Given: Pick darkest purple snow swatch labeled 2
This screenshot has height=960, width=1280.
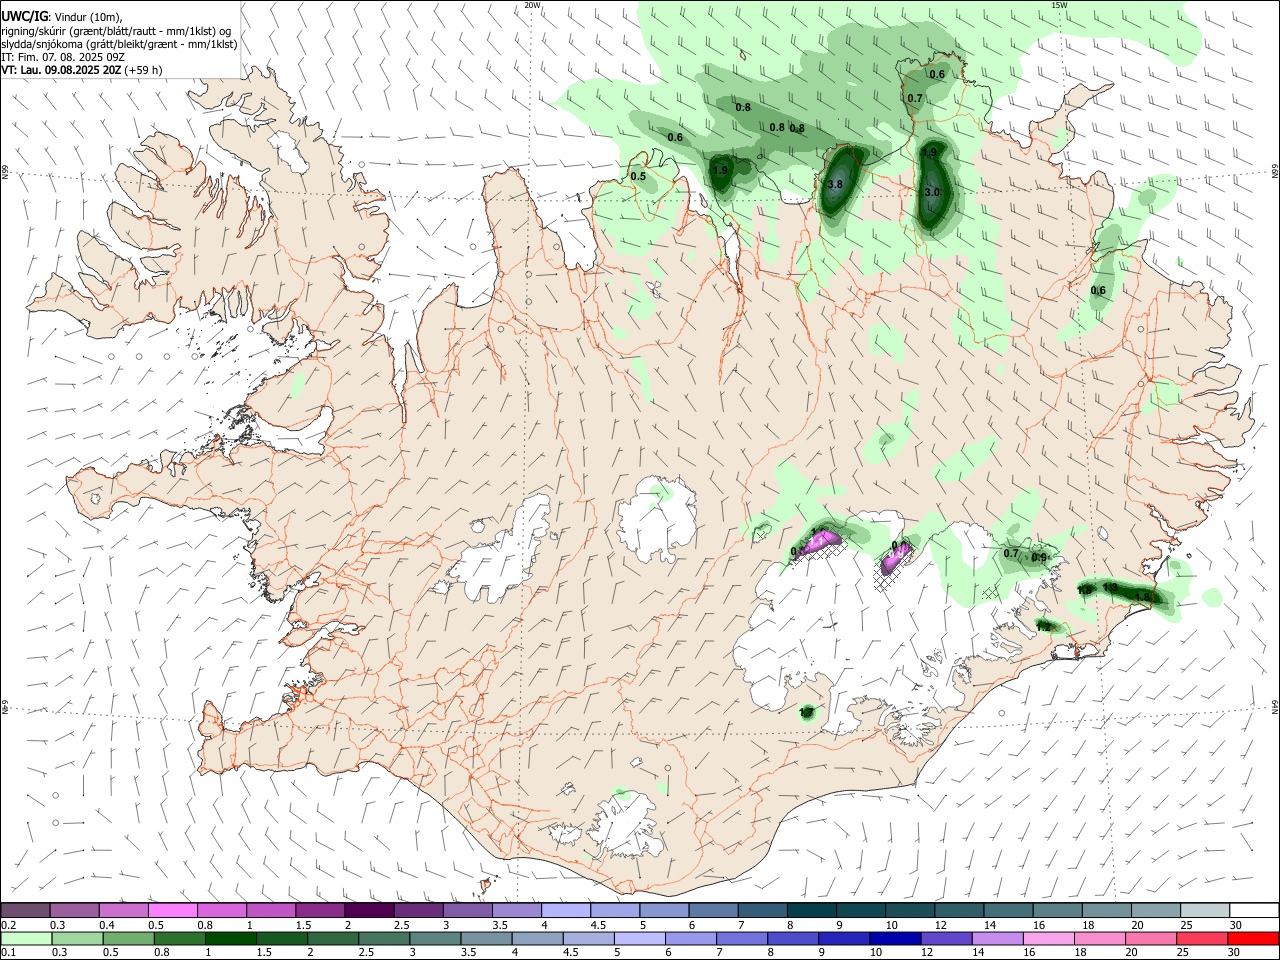Looking at the screenshot, I should pyautogui.click(x=368, y=911).
